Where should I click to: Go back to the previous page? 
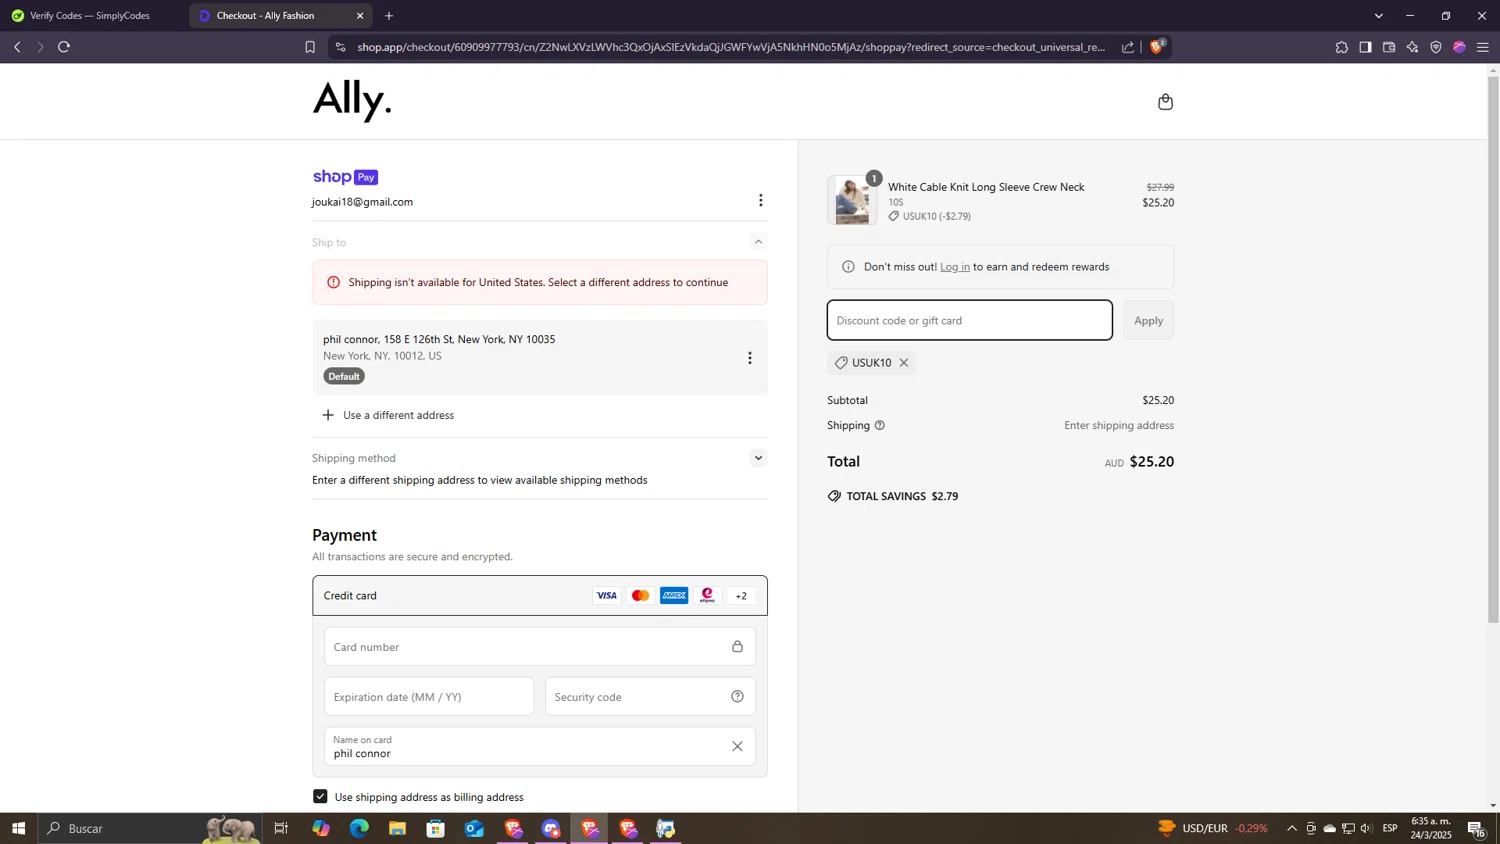17,47
